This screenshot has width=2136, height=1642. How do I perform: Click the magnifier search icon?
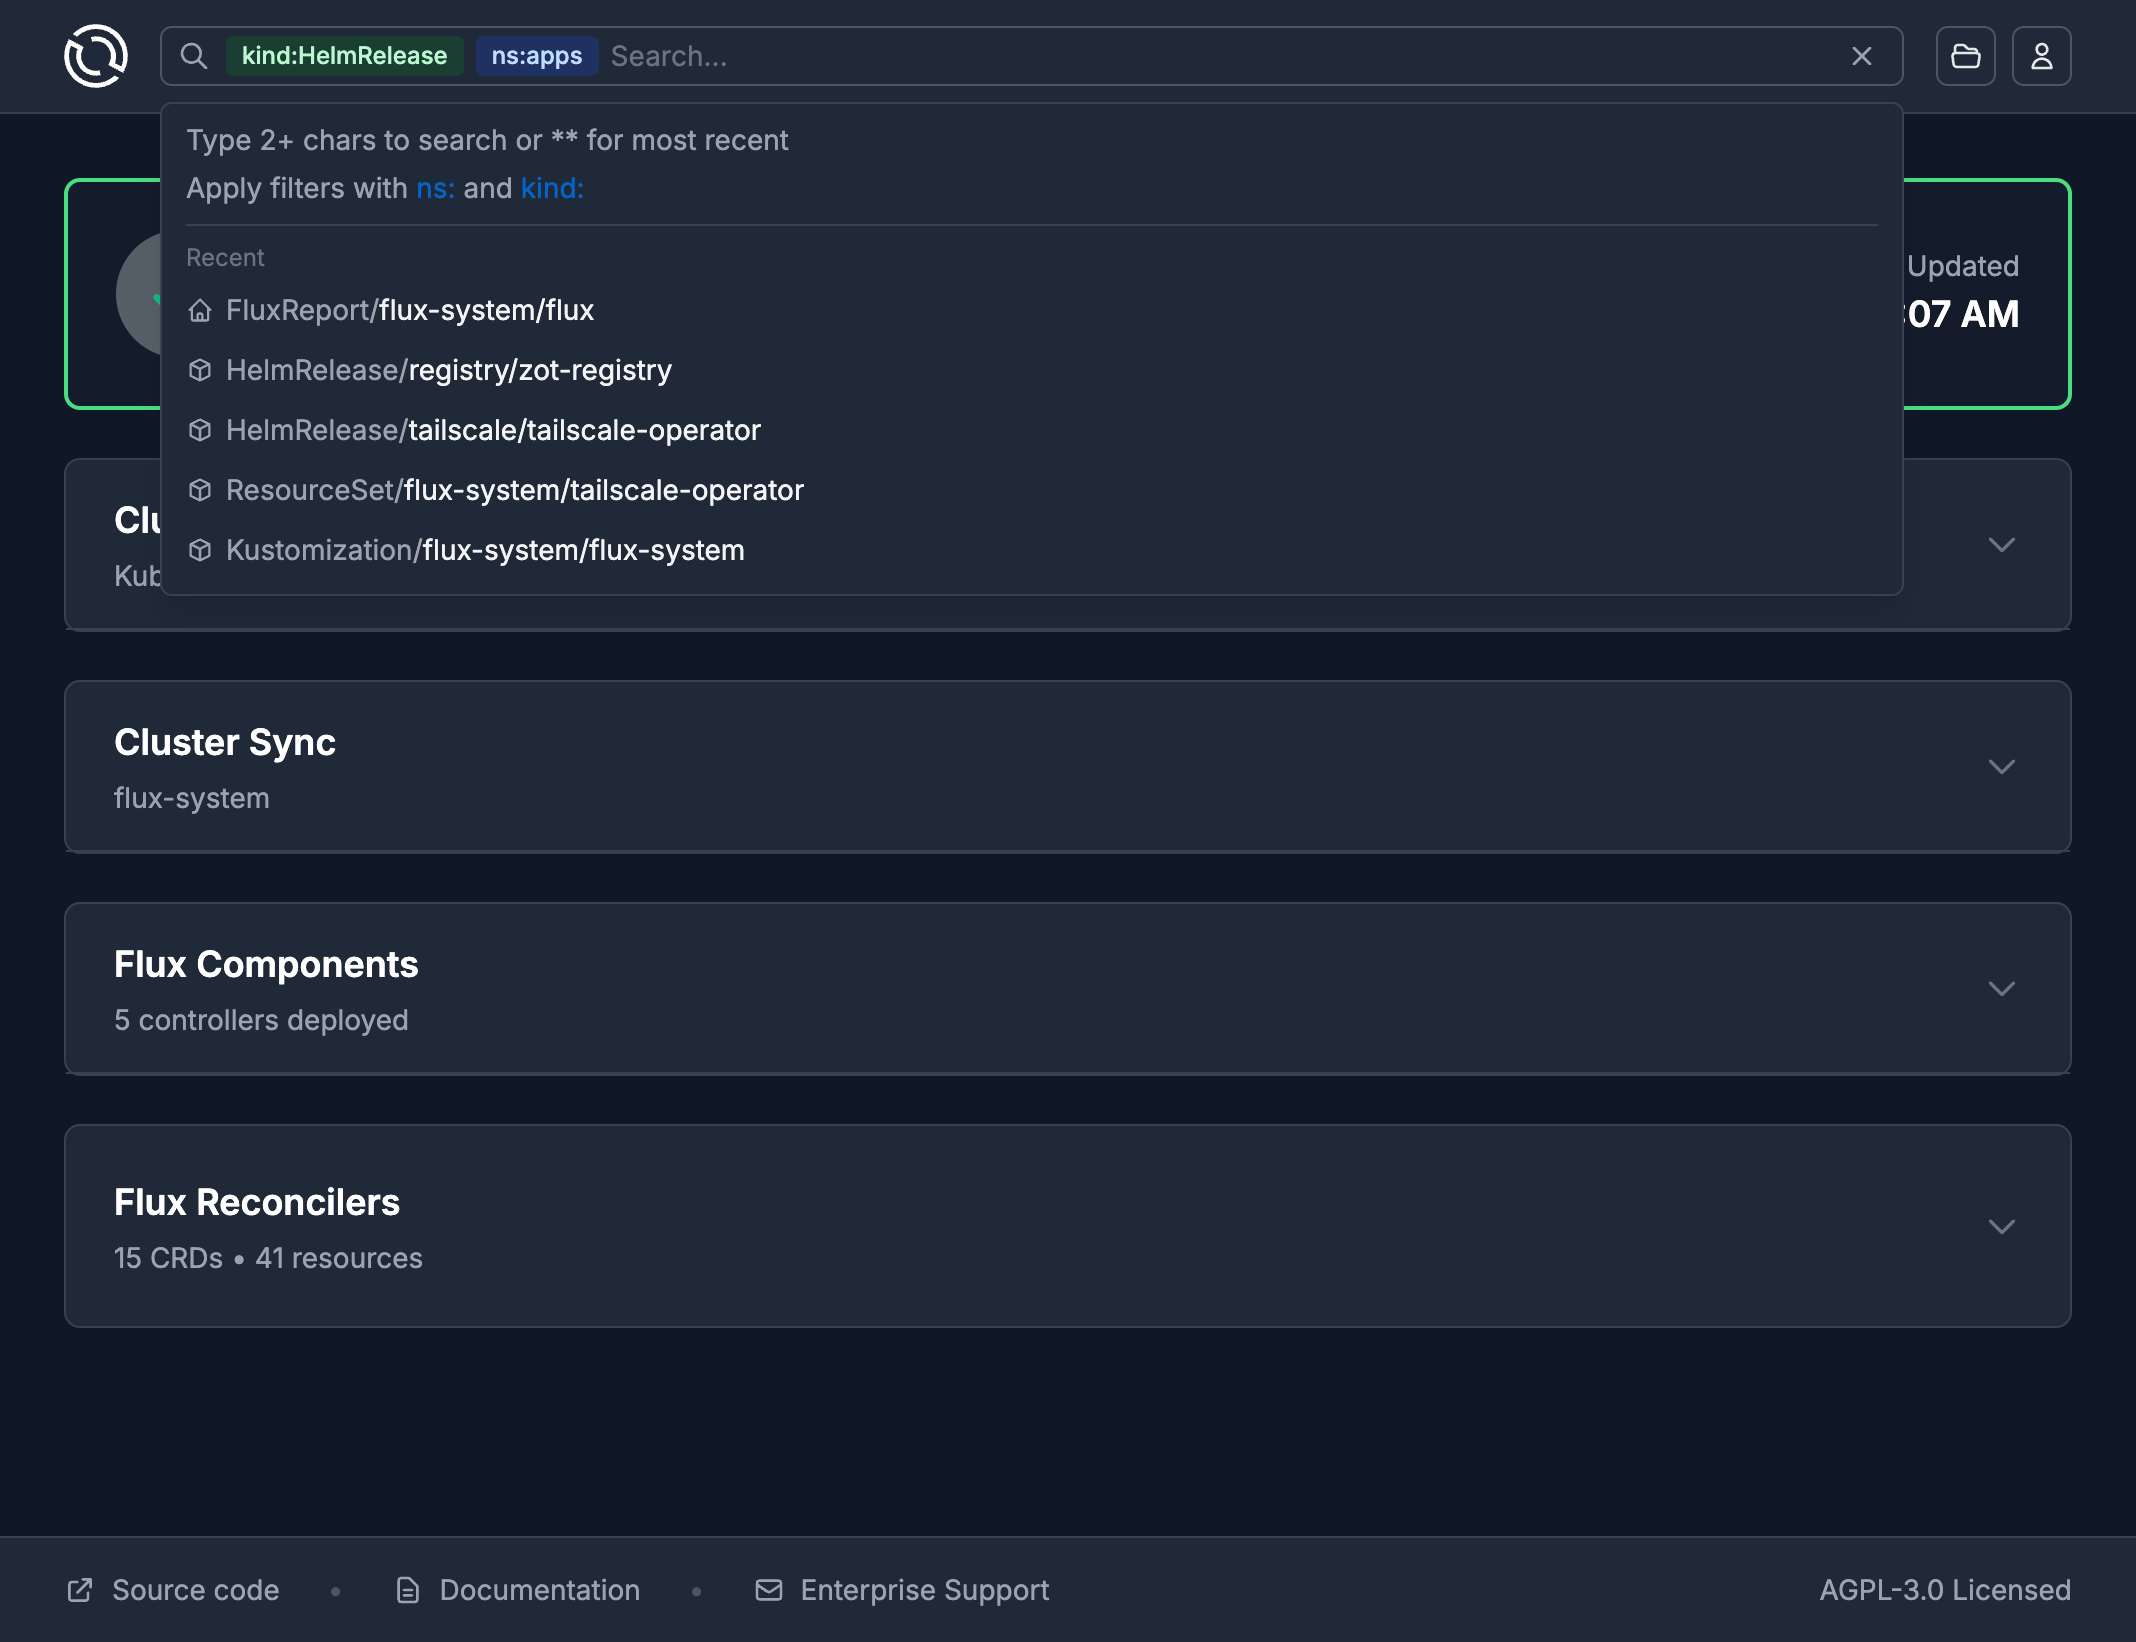[x=194, y=56]
